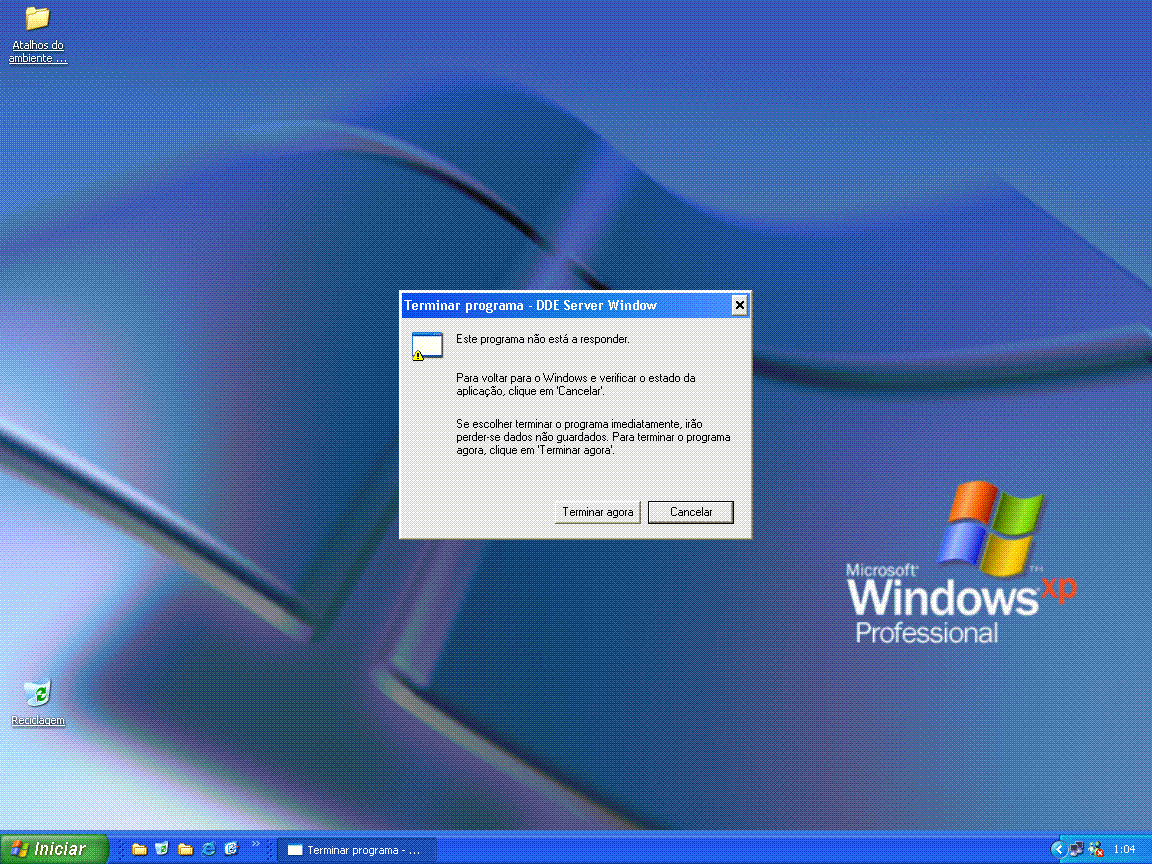Click the yellow warning icon in the dialog
1152x864 pixels.
pos(421,353)
